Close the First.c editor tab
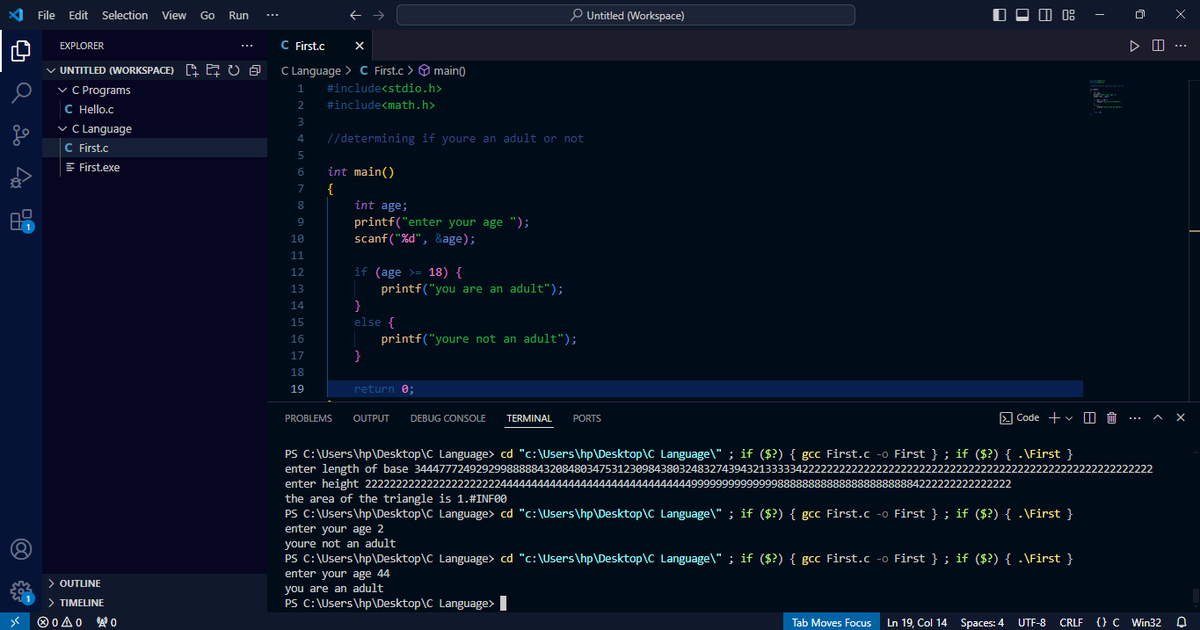The height and width of the screenshot is (630, 1200). (360, 46)
